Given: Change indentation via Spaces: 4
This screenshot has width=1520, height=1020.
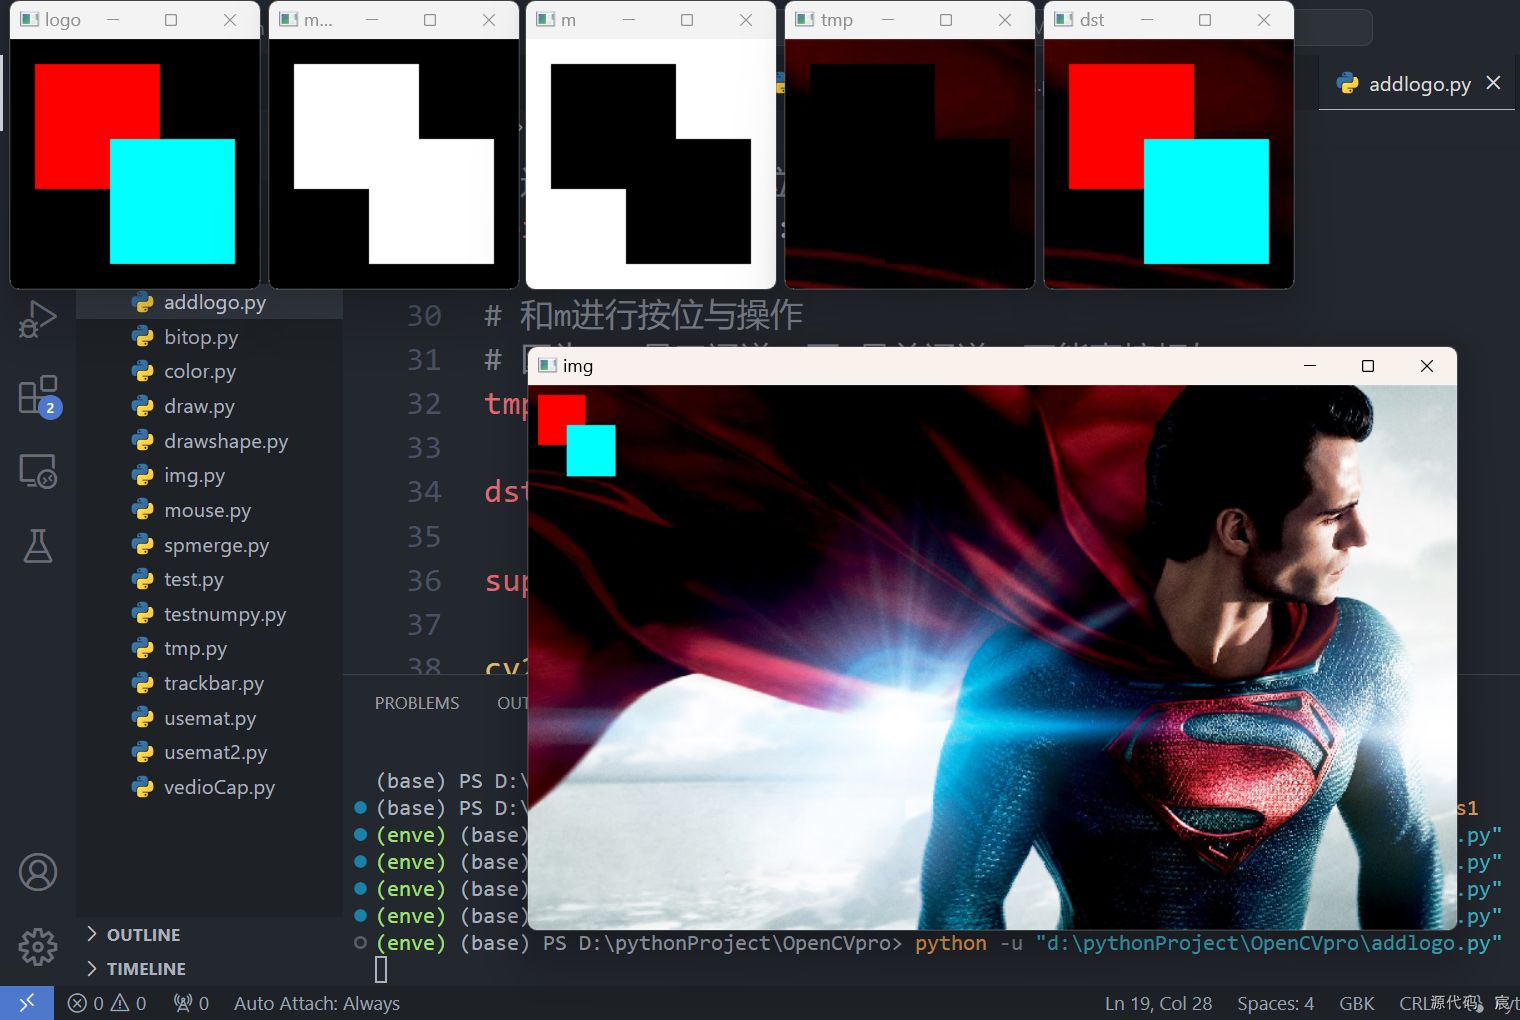Looking at the screenshot, I should (x=1275, y=1003).
